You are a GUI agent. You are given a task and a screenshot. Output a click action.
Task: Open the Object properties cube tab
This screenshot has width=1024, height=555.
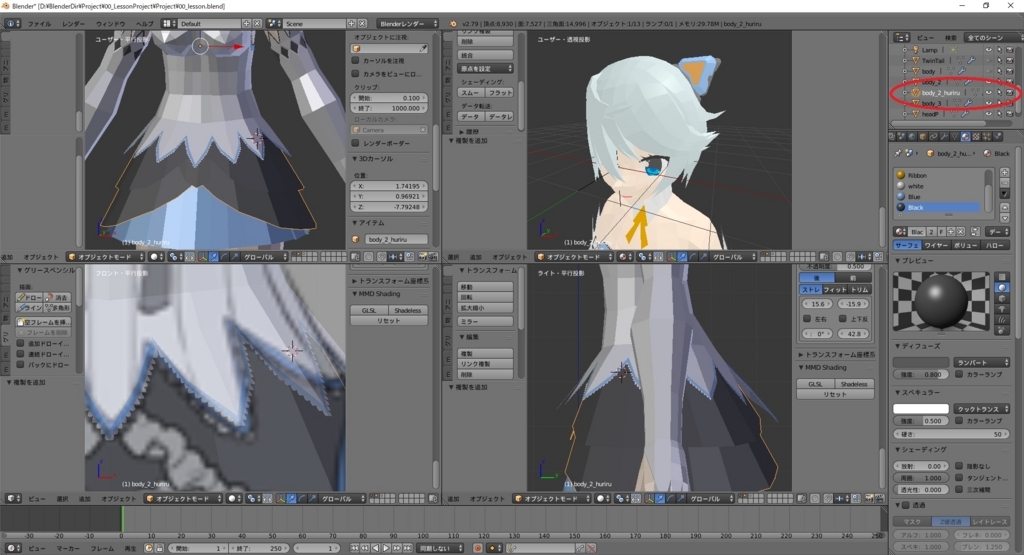(923, 136)
